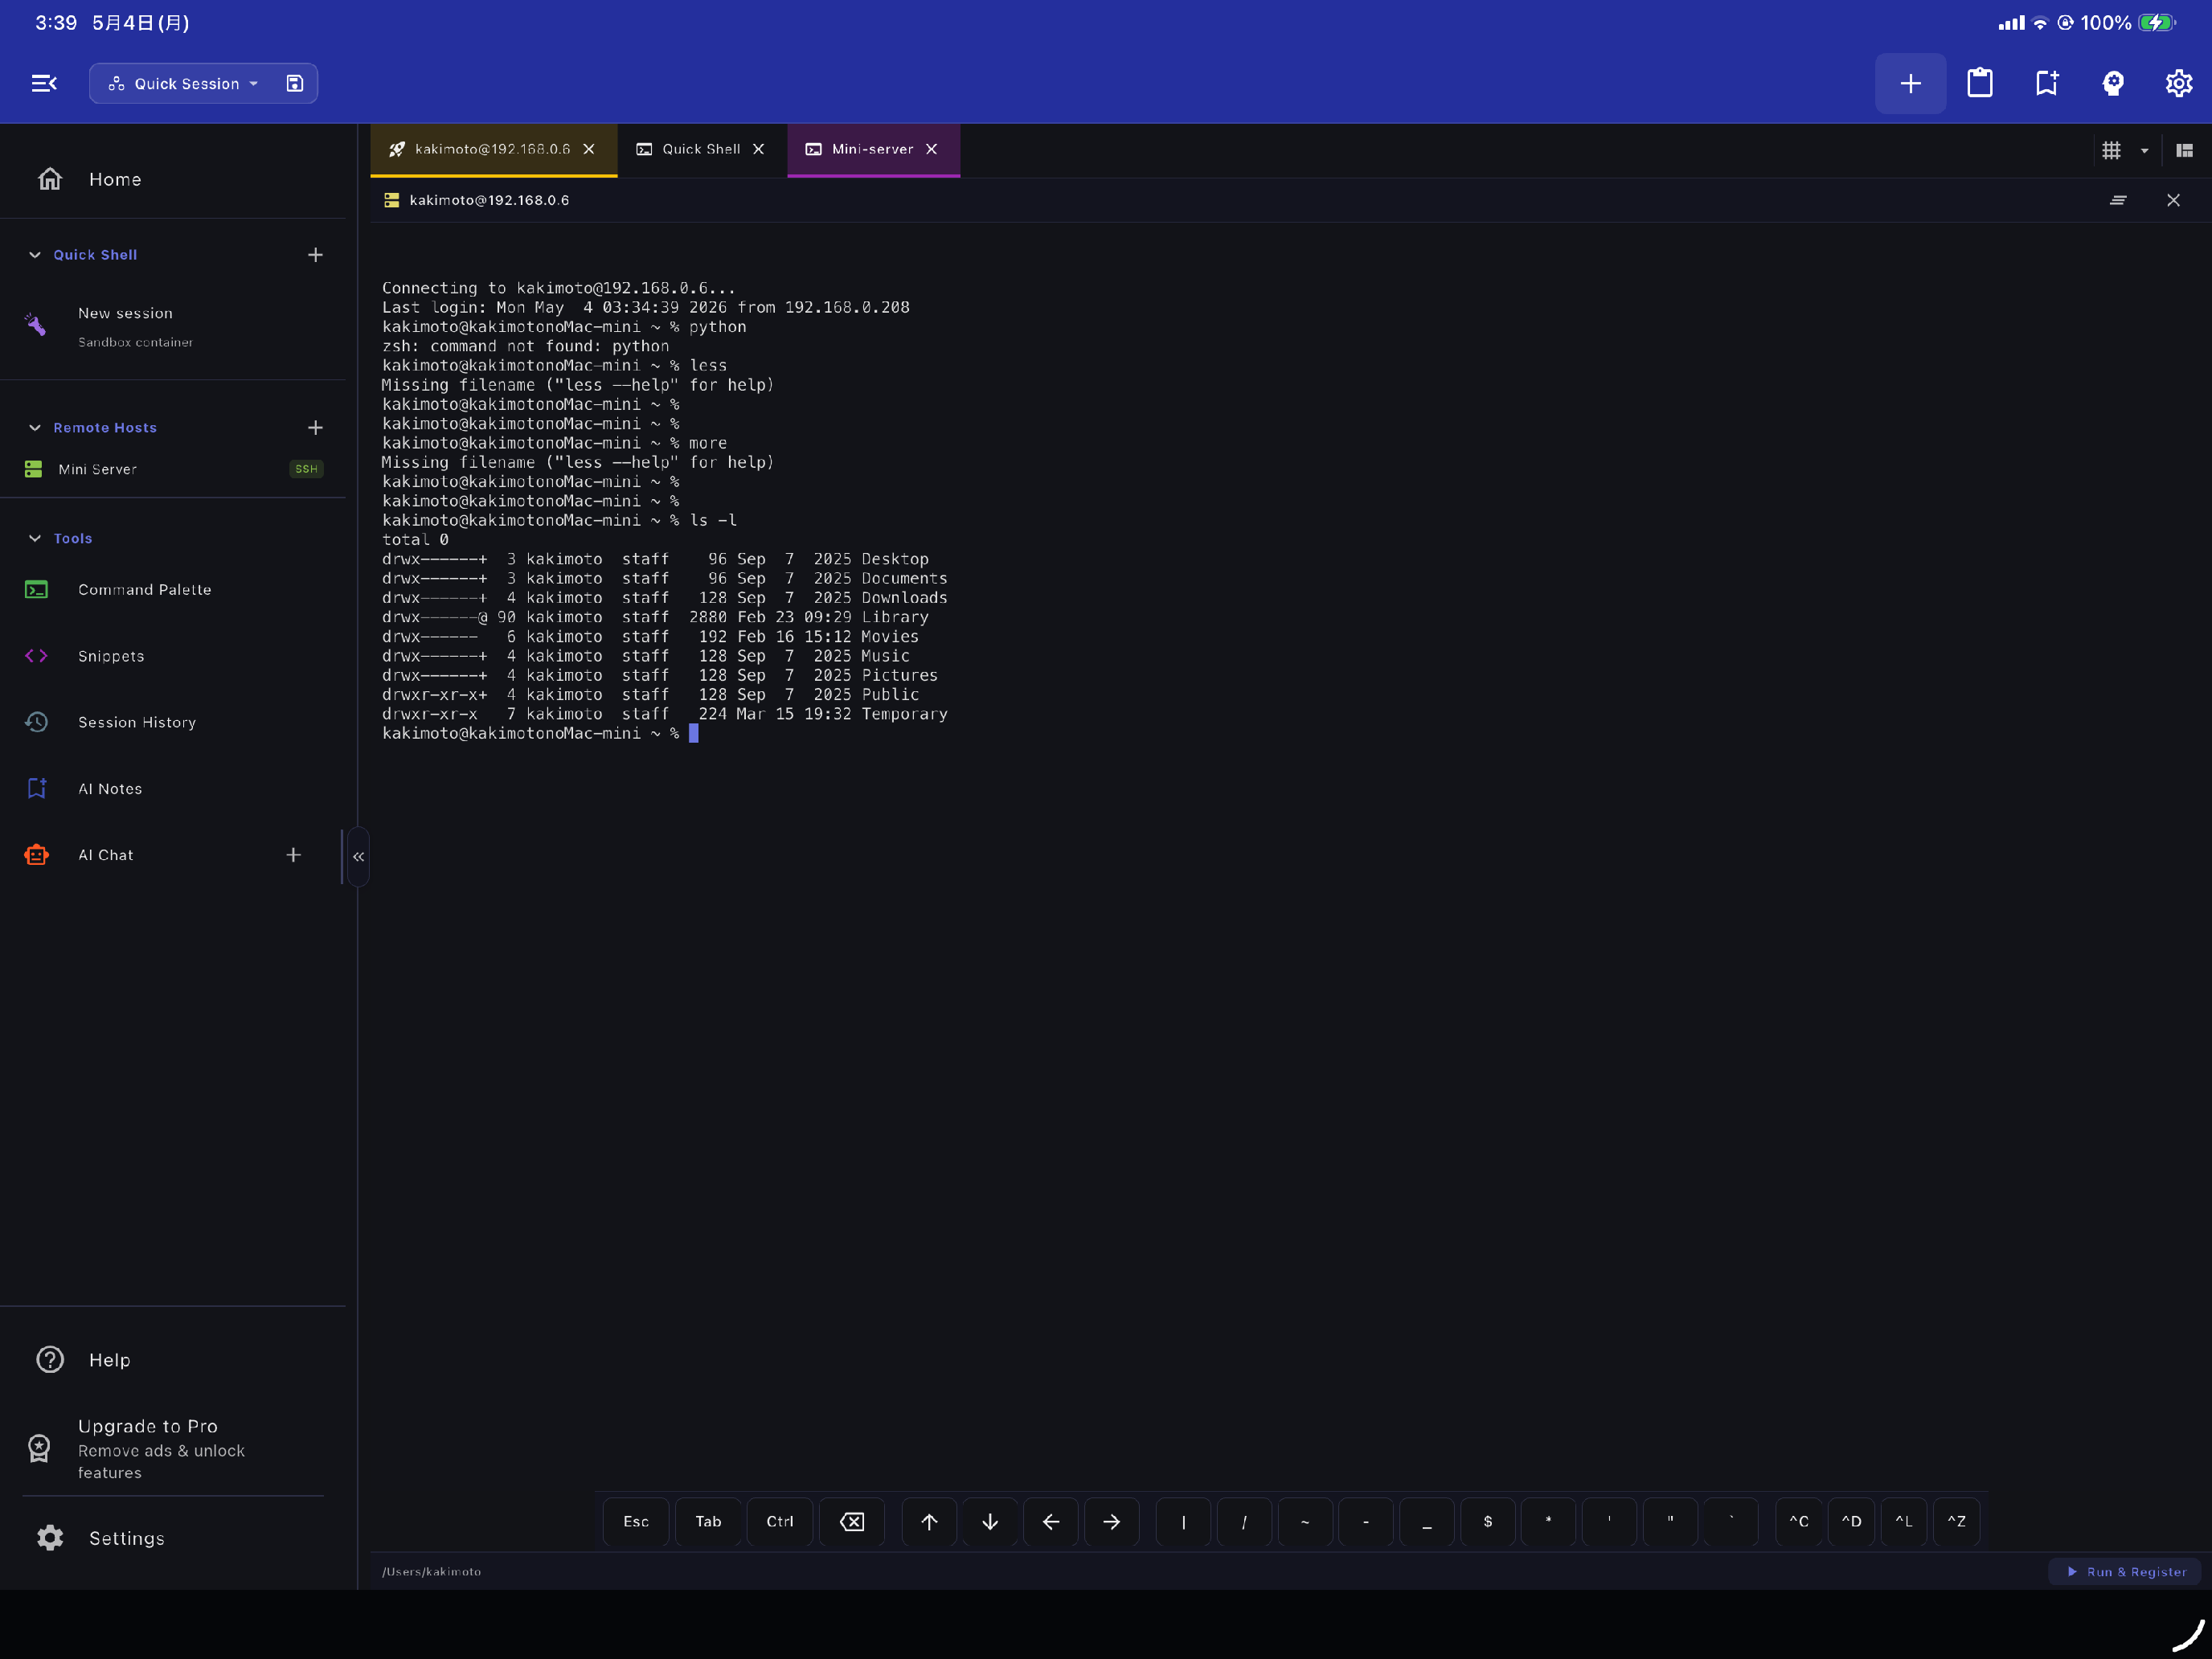Screen dimensions: 2212x1659
Task: Click Run & Register button
Action: (2126, 1572)
